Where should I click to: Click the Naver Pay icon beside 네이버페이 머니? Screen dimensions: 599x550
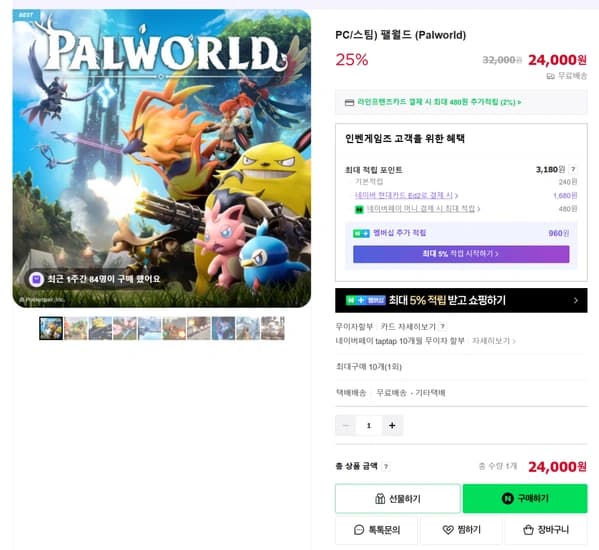coord(359,209)
